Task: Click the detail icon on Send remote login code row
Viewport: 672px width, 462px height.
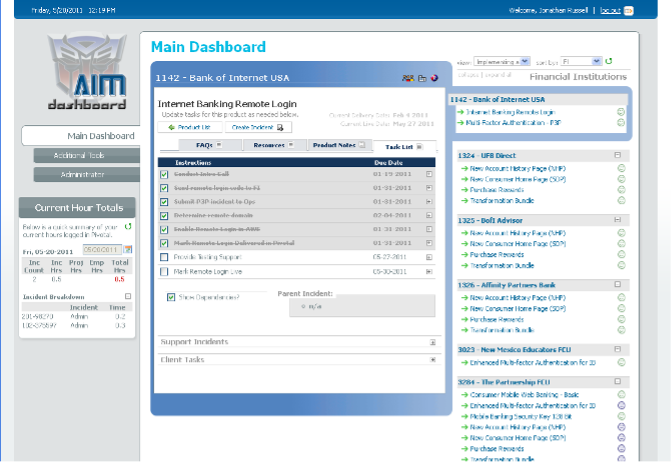Action: click(429, 188)
